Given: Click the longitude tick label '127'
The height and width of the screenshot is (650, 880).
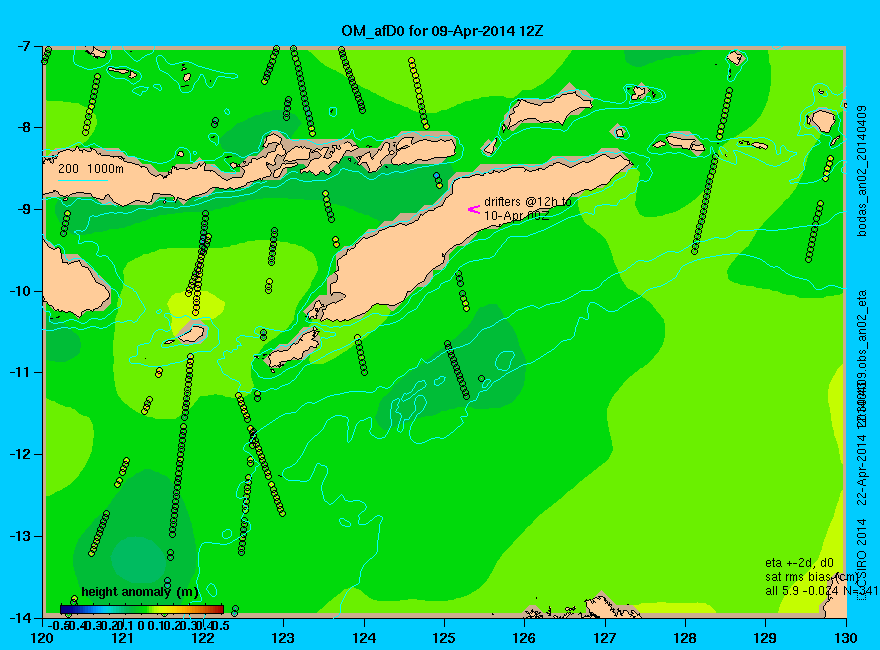Looking at the screenshot, I should coord(605,638).
